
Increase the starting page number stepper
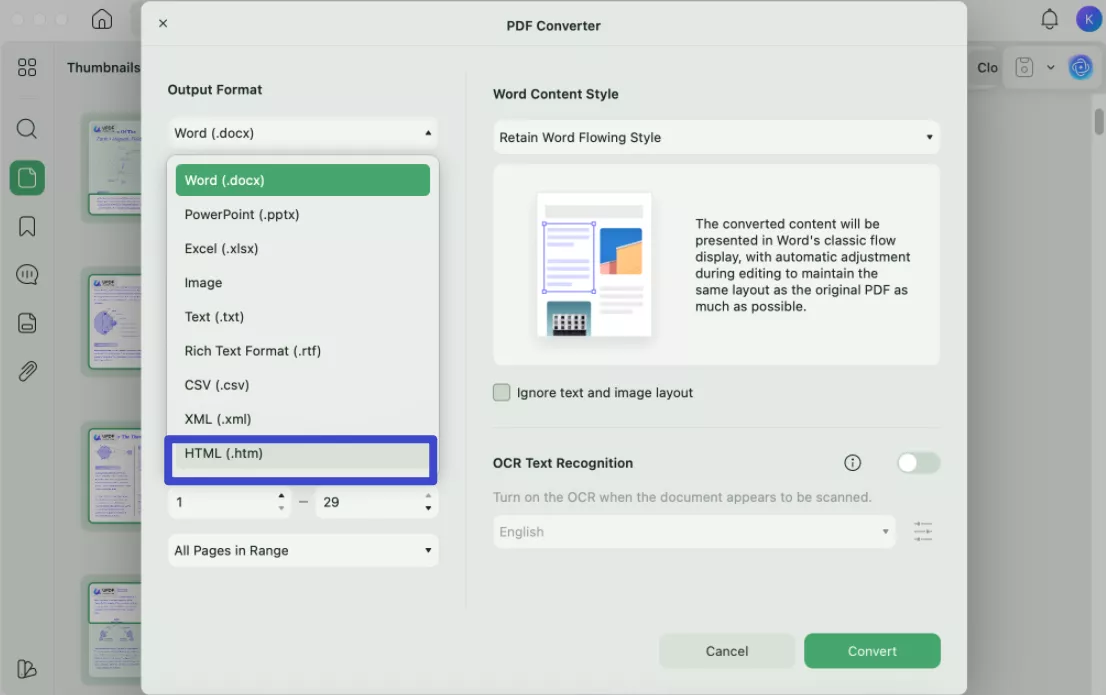pyautogui.click(x=281, y=496)
